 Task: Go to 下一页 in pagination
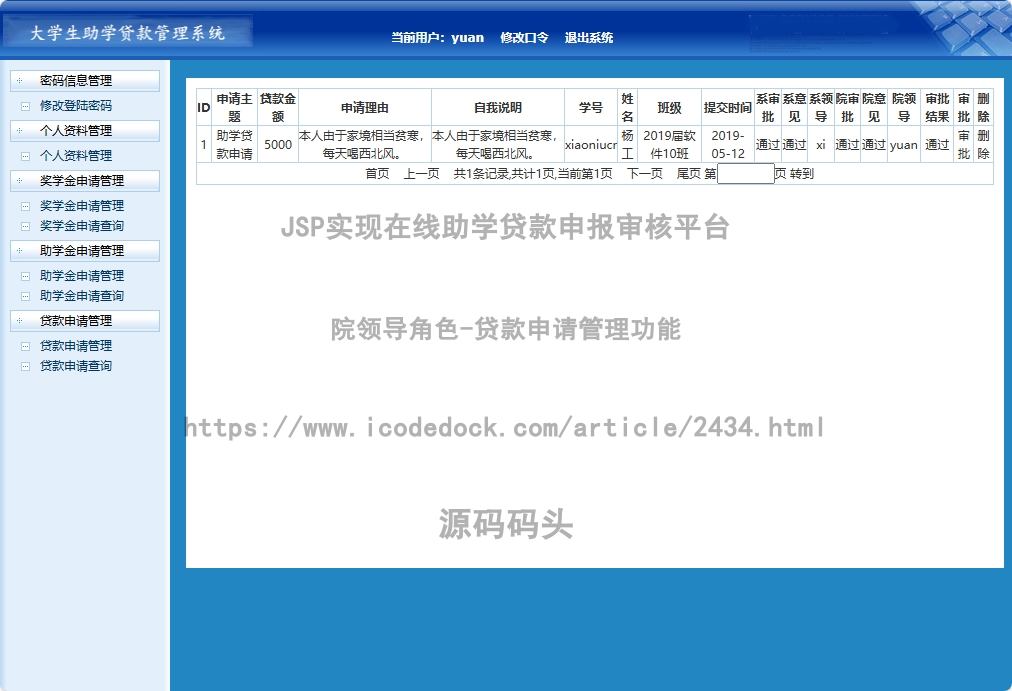[x=644, y=174]
